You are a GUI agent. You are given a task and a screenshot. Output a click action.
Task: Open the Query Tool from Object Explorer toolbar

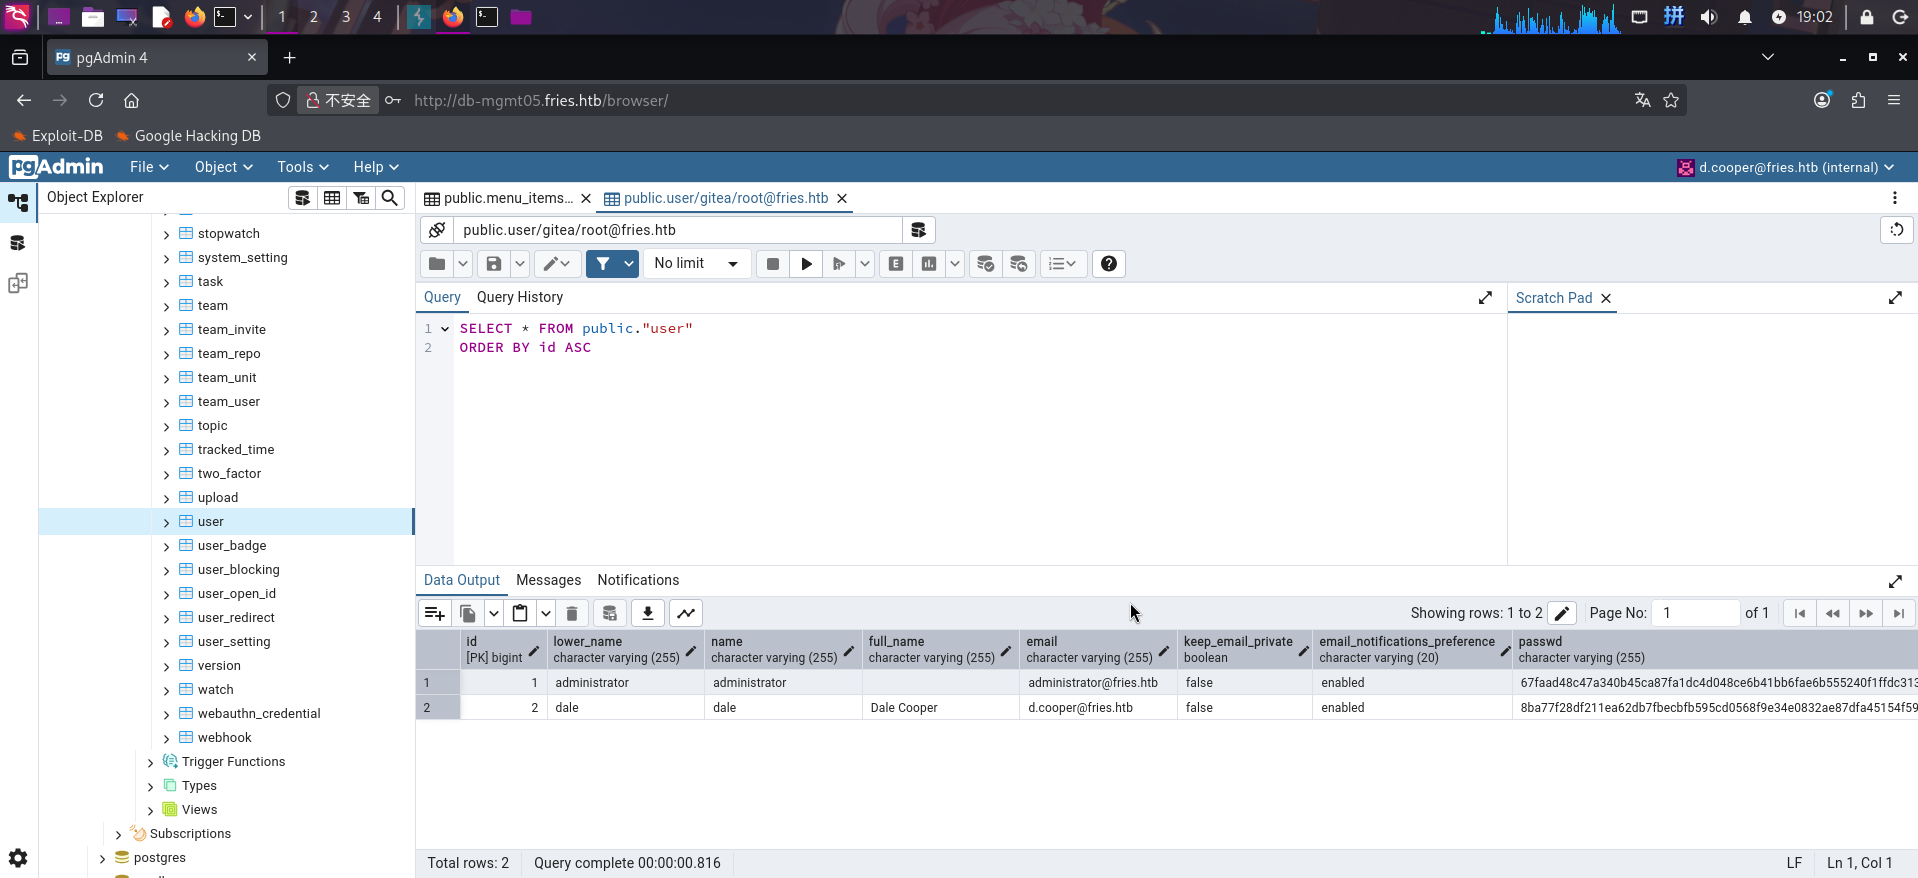coord(303,198)
